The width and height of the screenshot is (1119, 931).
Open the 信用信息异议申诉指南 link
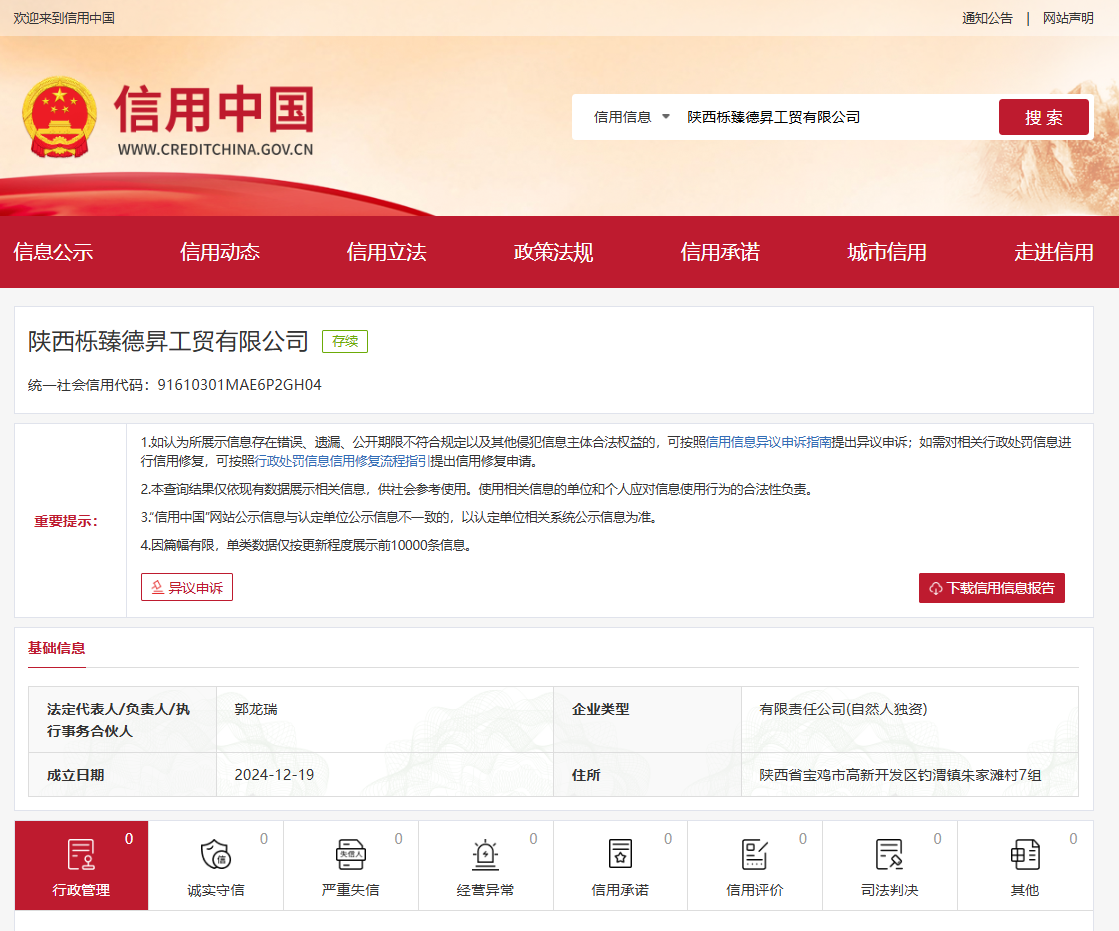(769, 442)
